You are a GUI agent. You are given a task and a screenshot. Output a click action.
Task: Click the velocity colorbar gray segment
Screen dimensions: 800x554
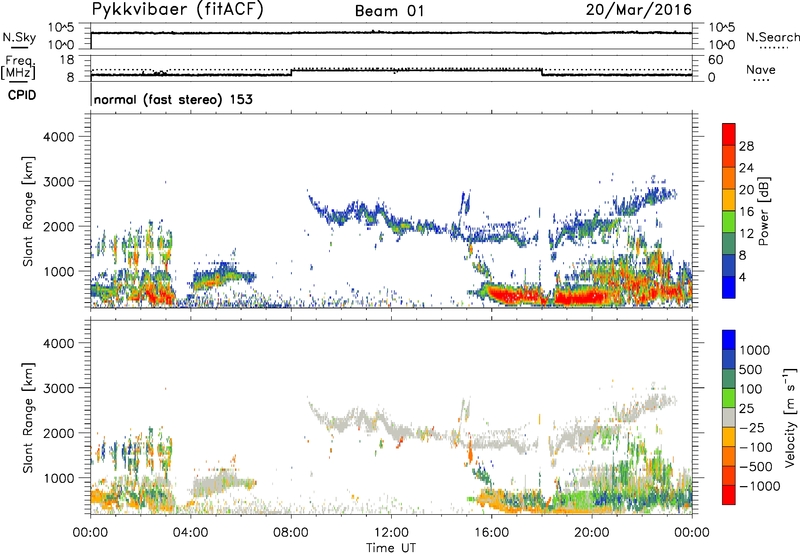tap(729, 417)
